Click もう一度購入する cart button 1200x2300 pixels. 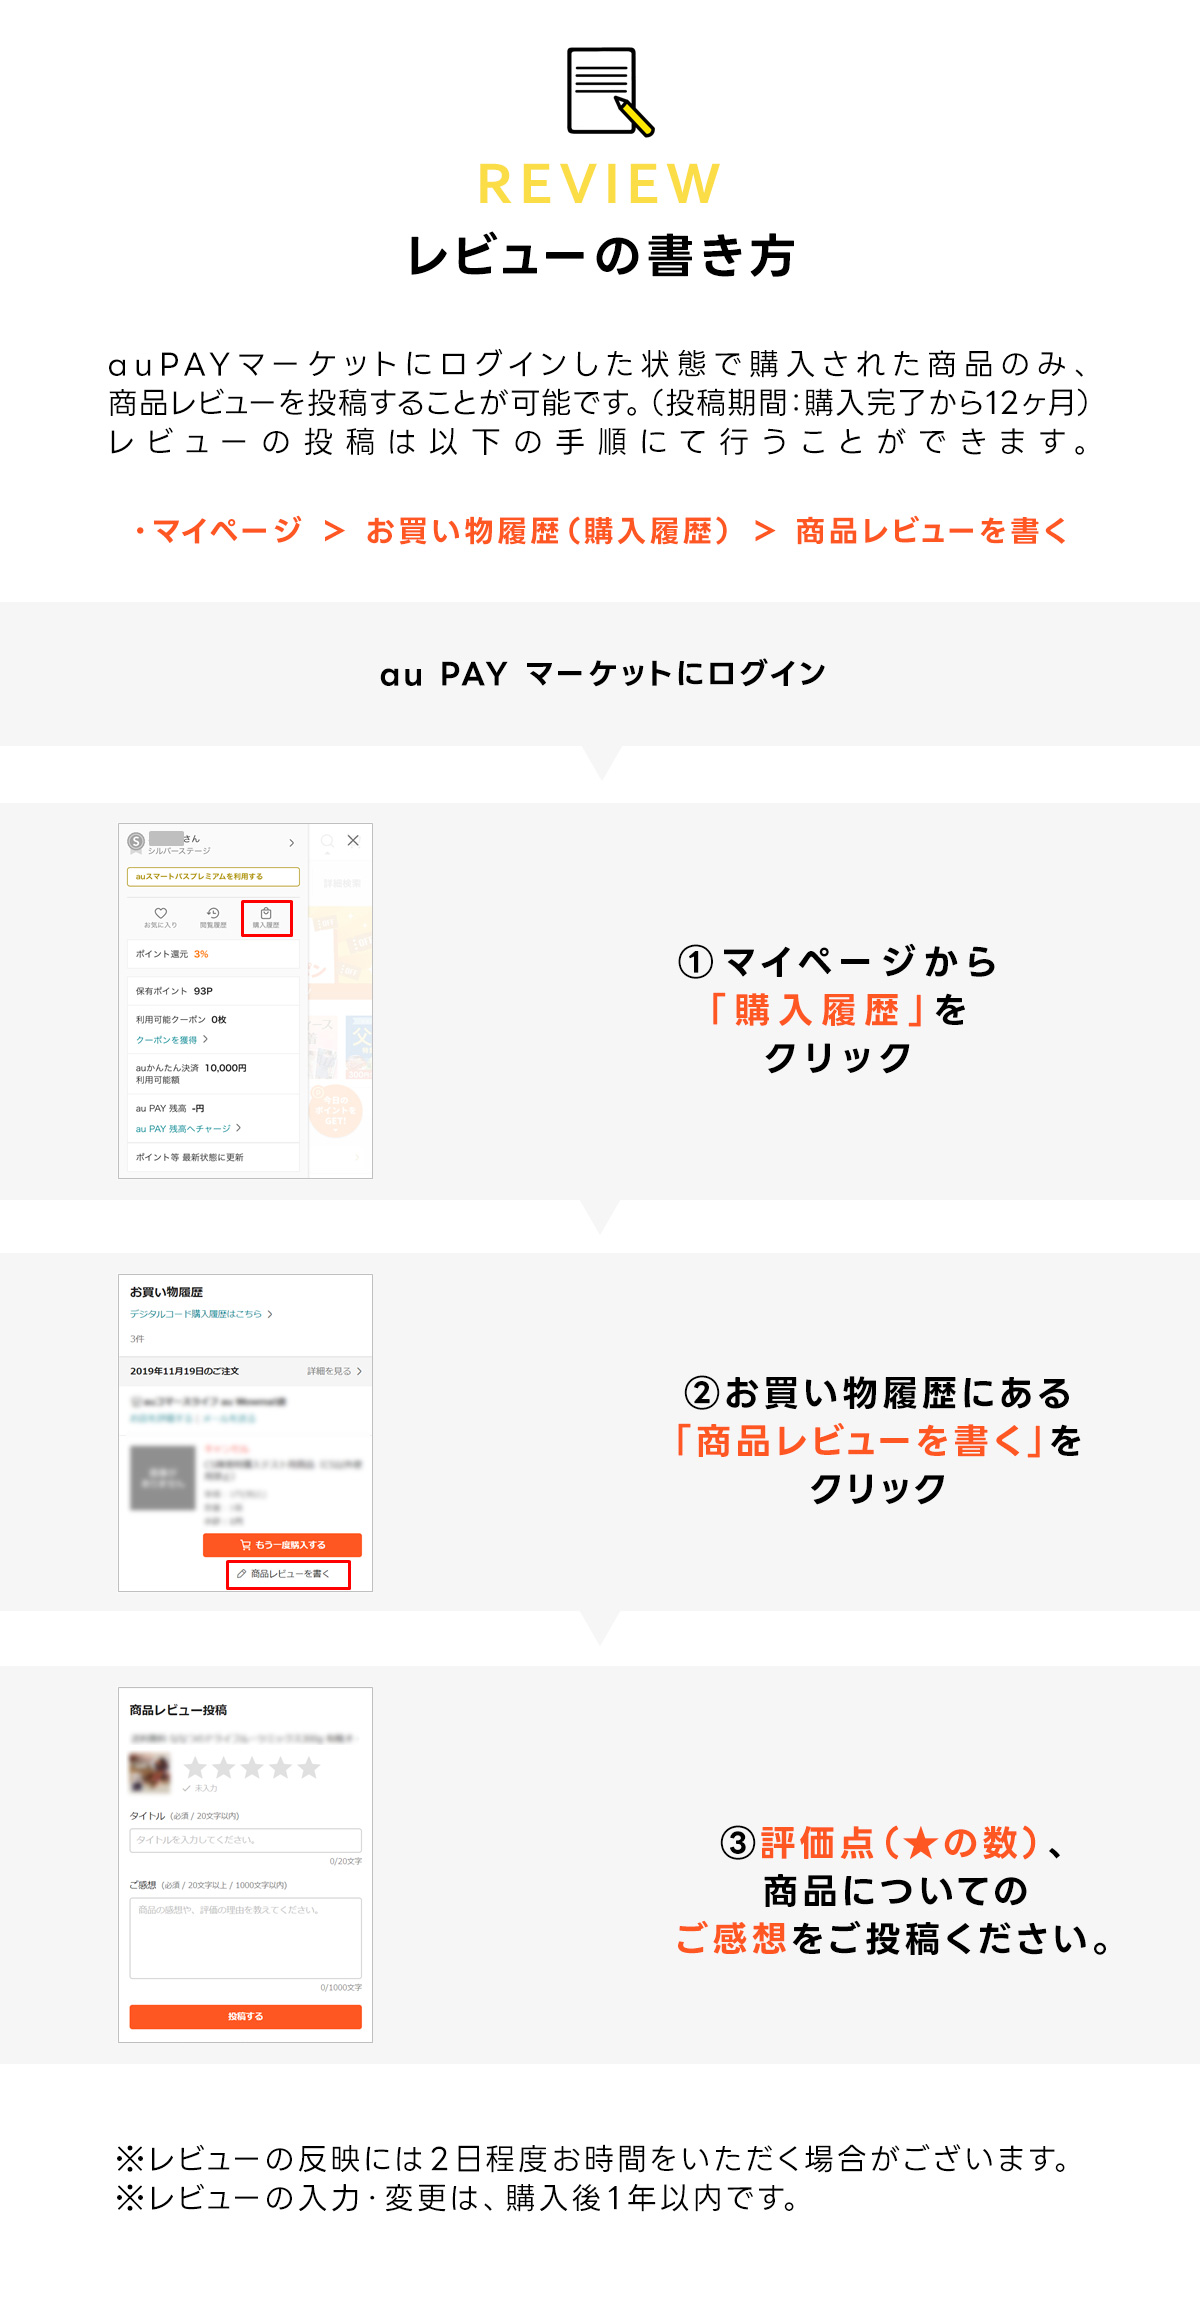[x=282, y=1545]
